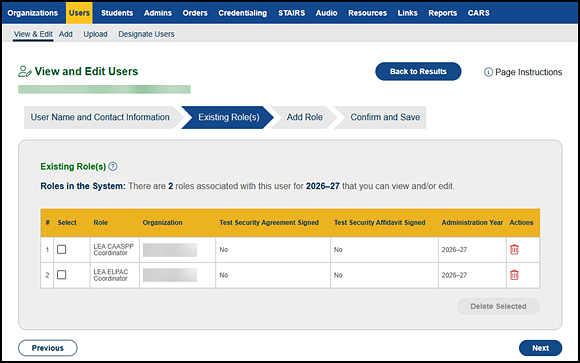Click the Page Instructions info icon

click(x=488, y=72)
